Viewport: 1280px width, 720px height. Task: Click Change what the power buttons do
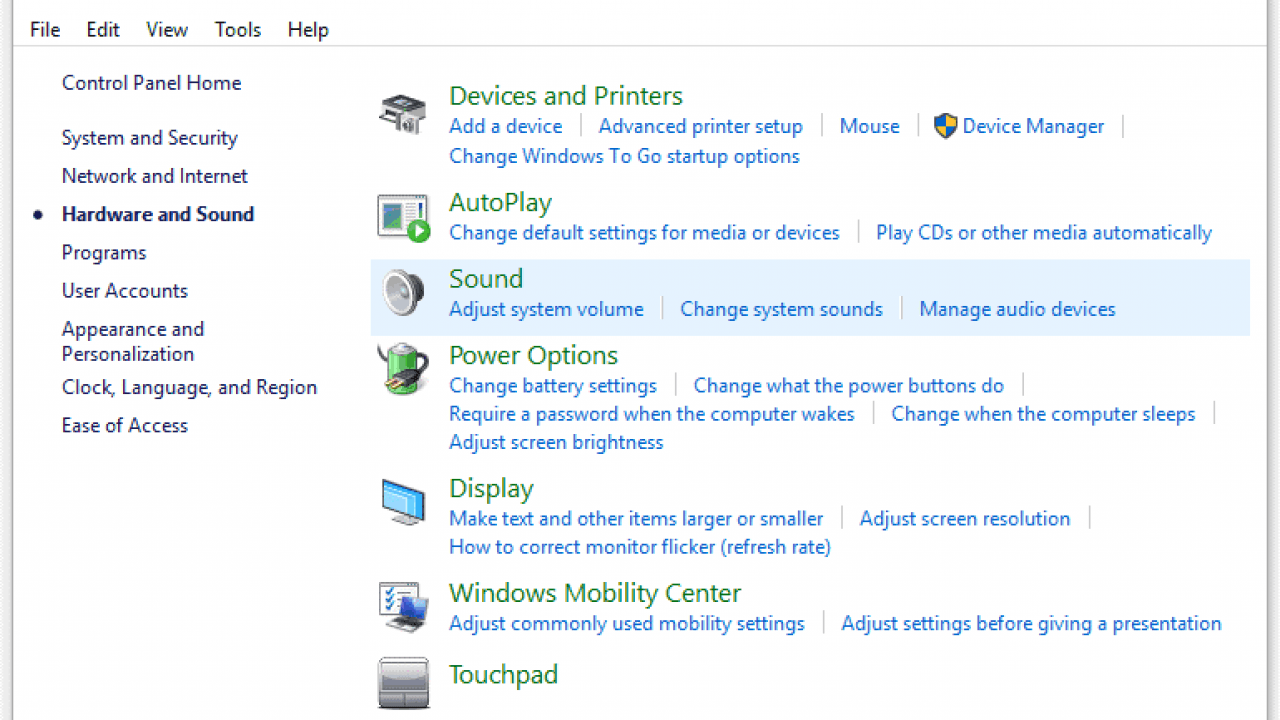(849, 386)
